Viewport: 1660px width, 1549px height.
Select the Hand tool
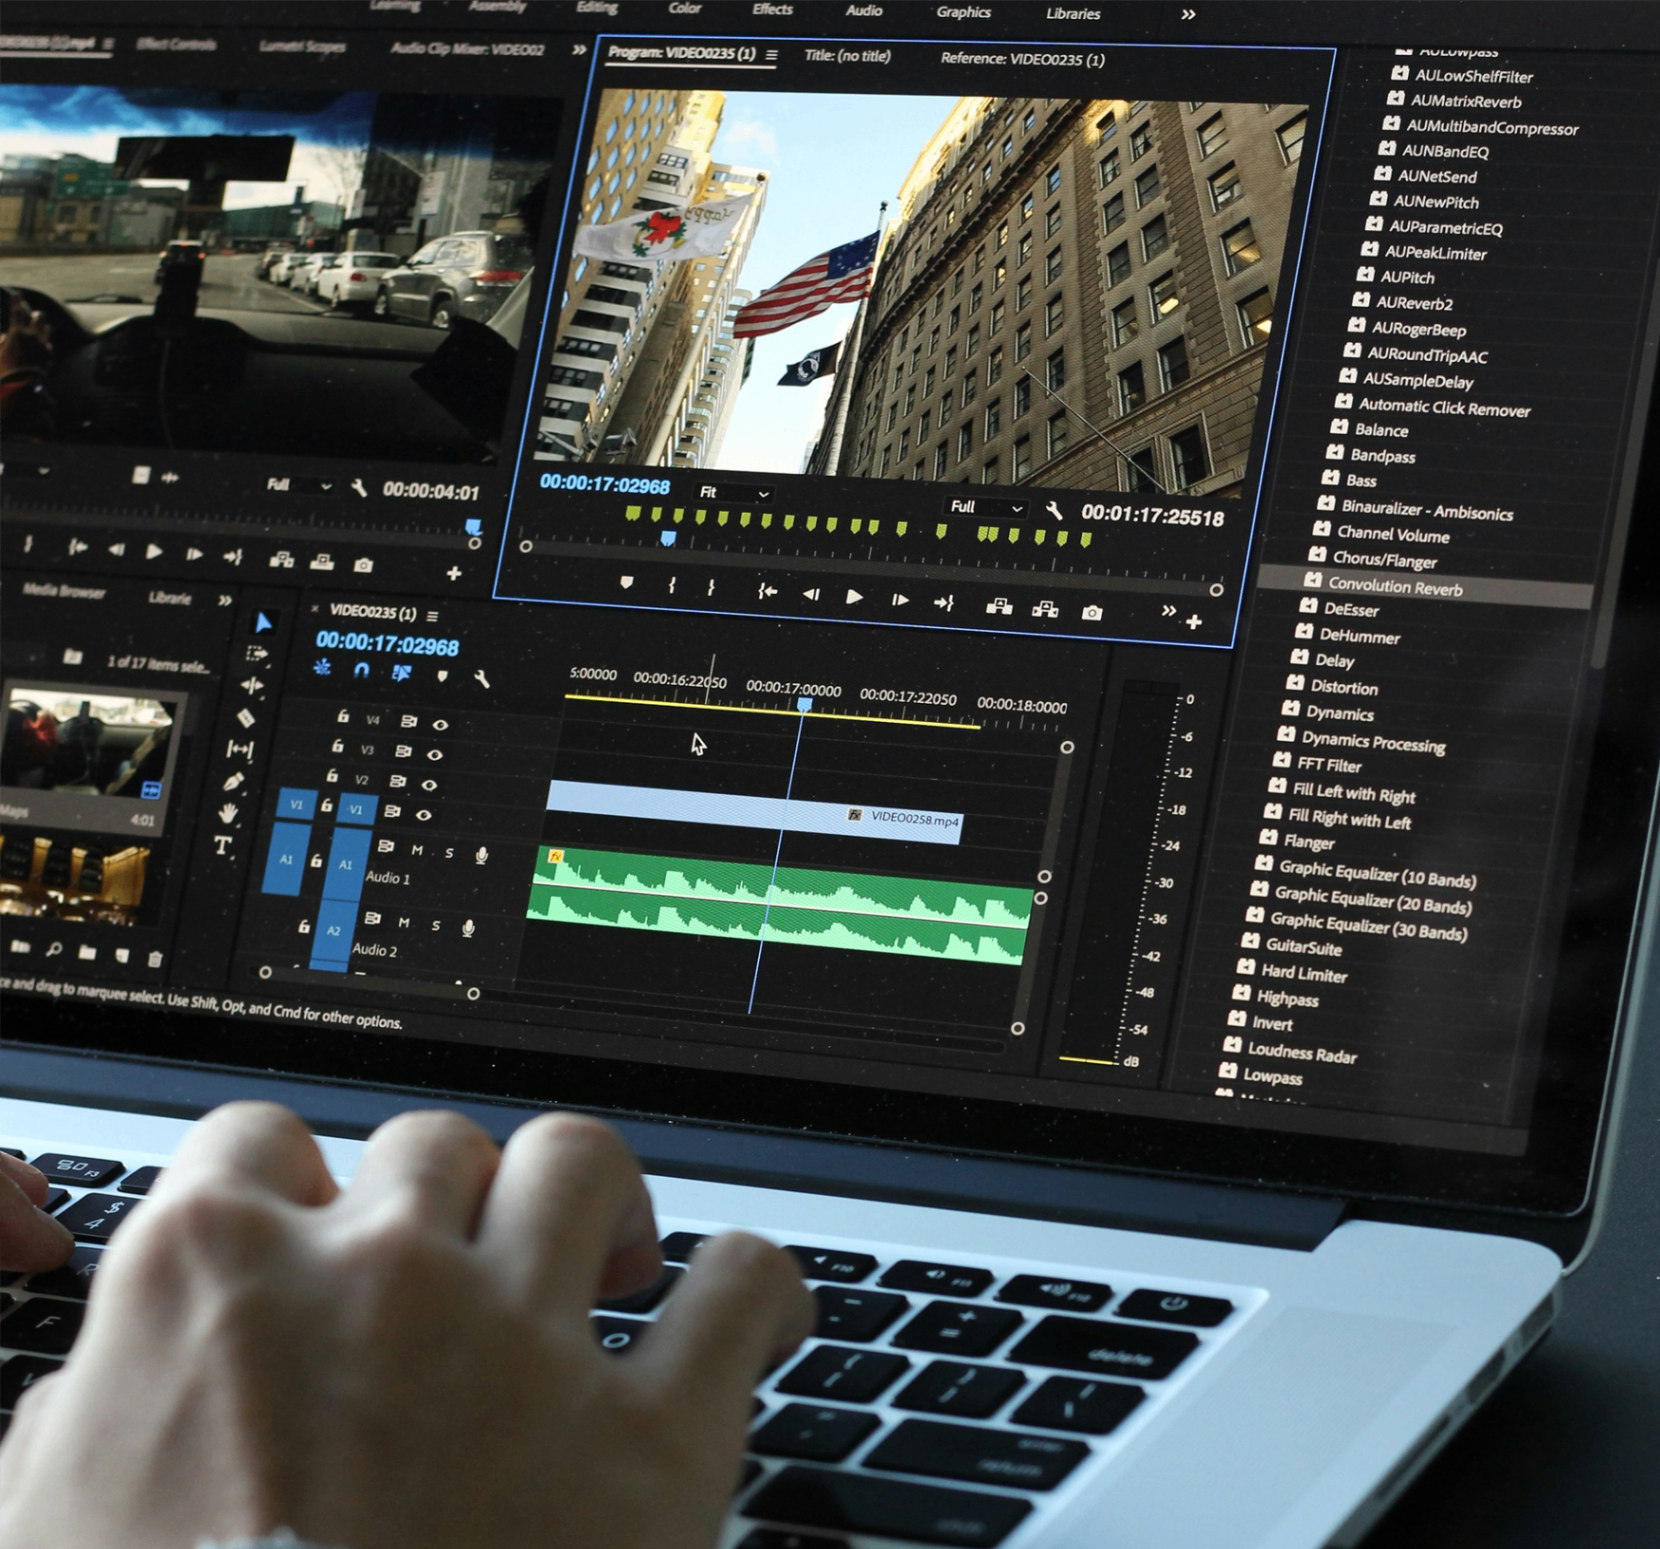[228, 813]
